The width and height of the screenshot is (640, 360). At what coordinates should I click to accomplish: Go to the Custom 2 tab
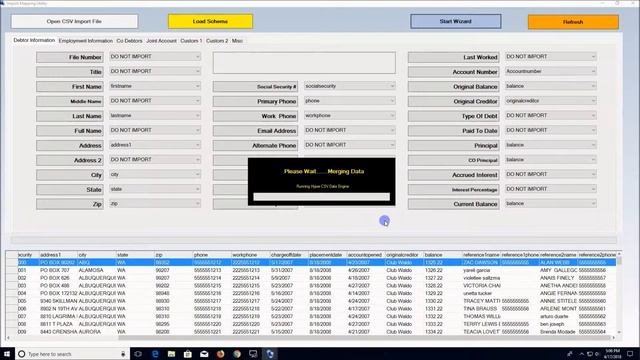pyautogui.click(x=217, y=41)
